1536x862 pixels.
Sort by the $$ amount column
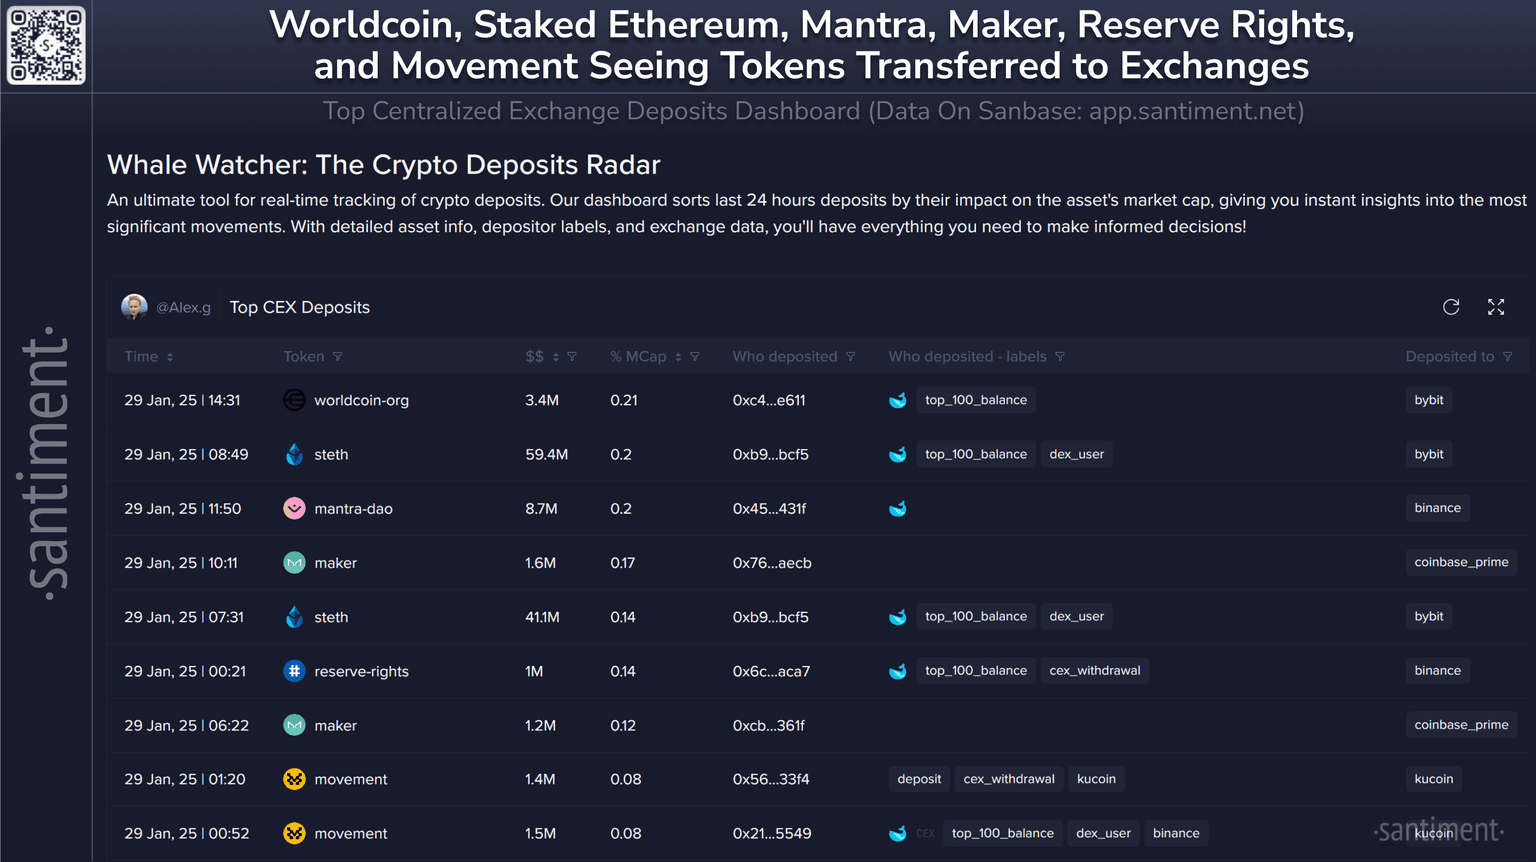(x=556, y=357)
